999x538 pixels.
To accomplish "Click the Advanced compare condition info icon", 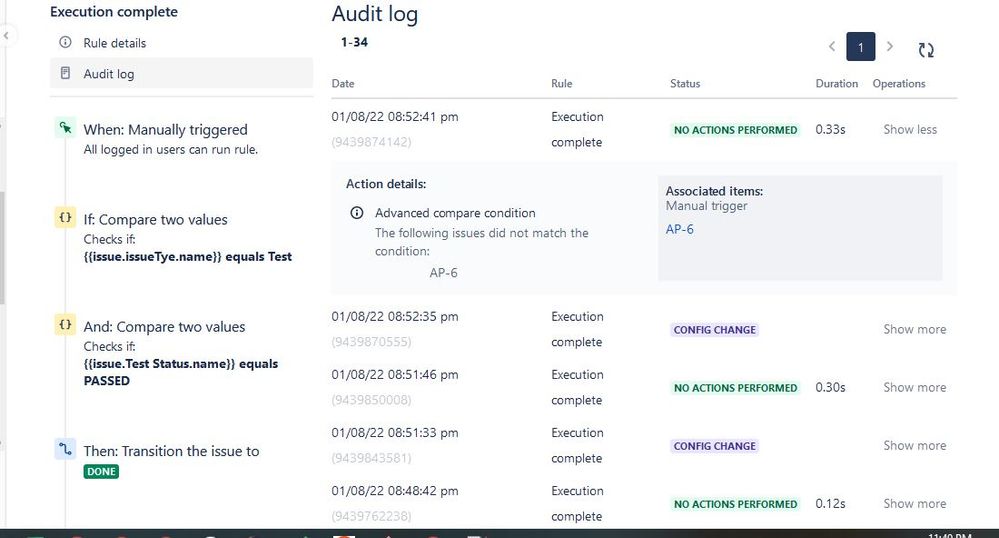I will coord(357,213).
